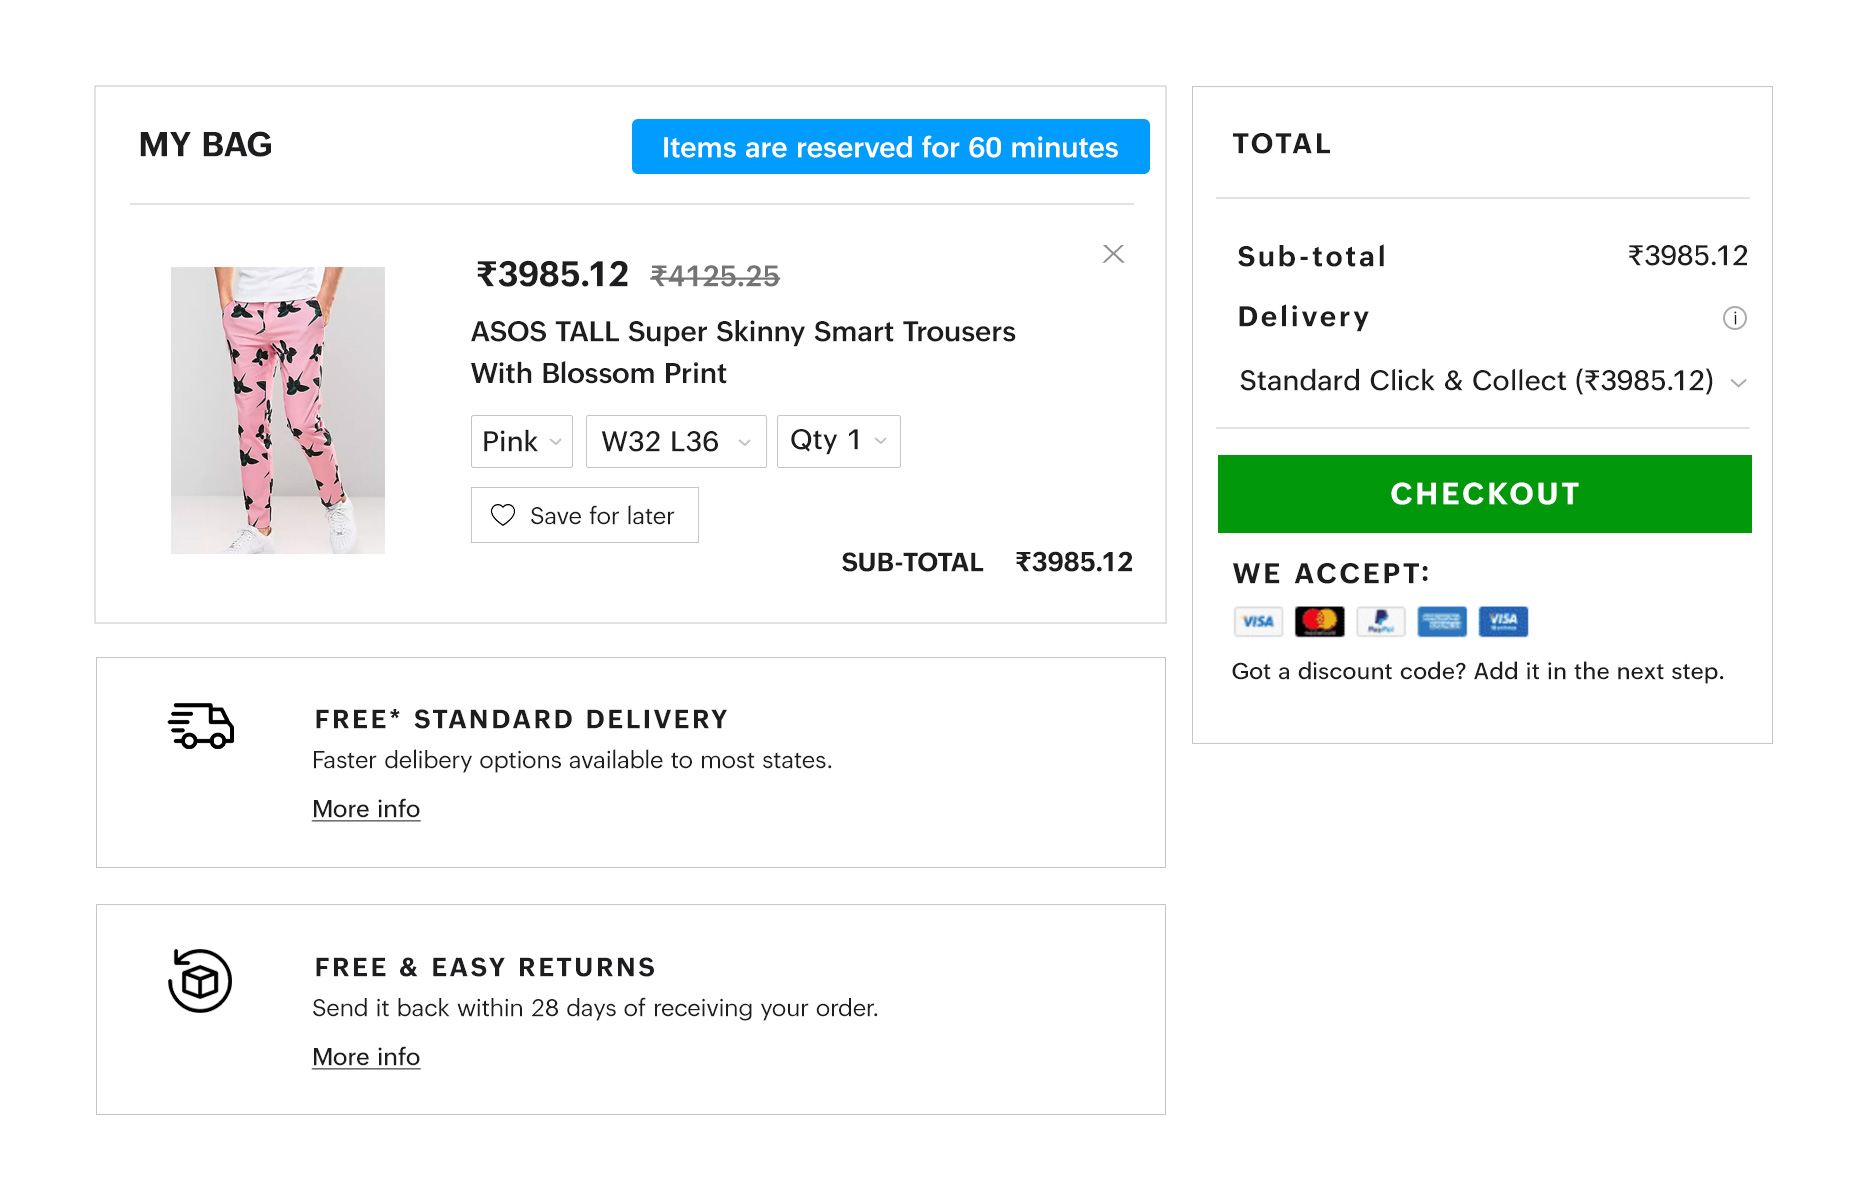Open More info about easy returns
The height and width of the screenshot is (1200, 1872).
point(365,1056)
